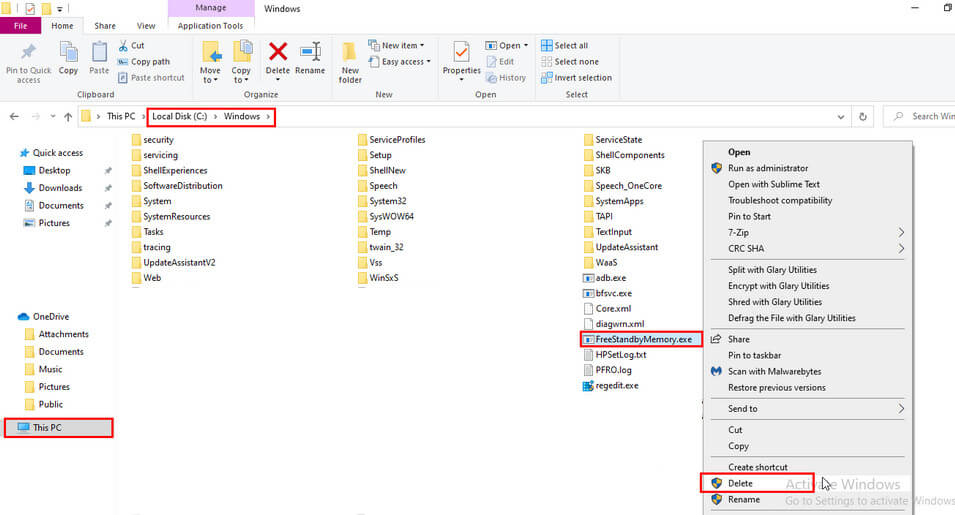Choose Troubleshoot compatibility
Screen dimensions: 955x515
pos(780,200)
